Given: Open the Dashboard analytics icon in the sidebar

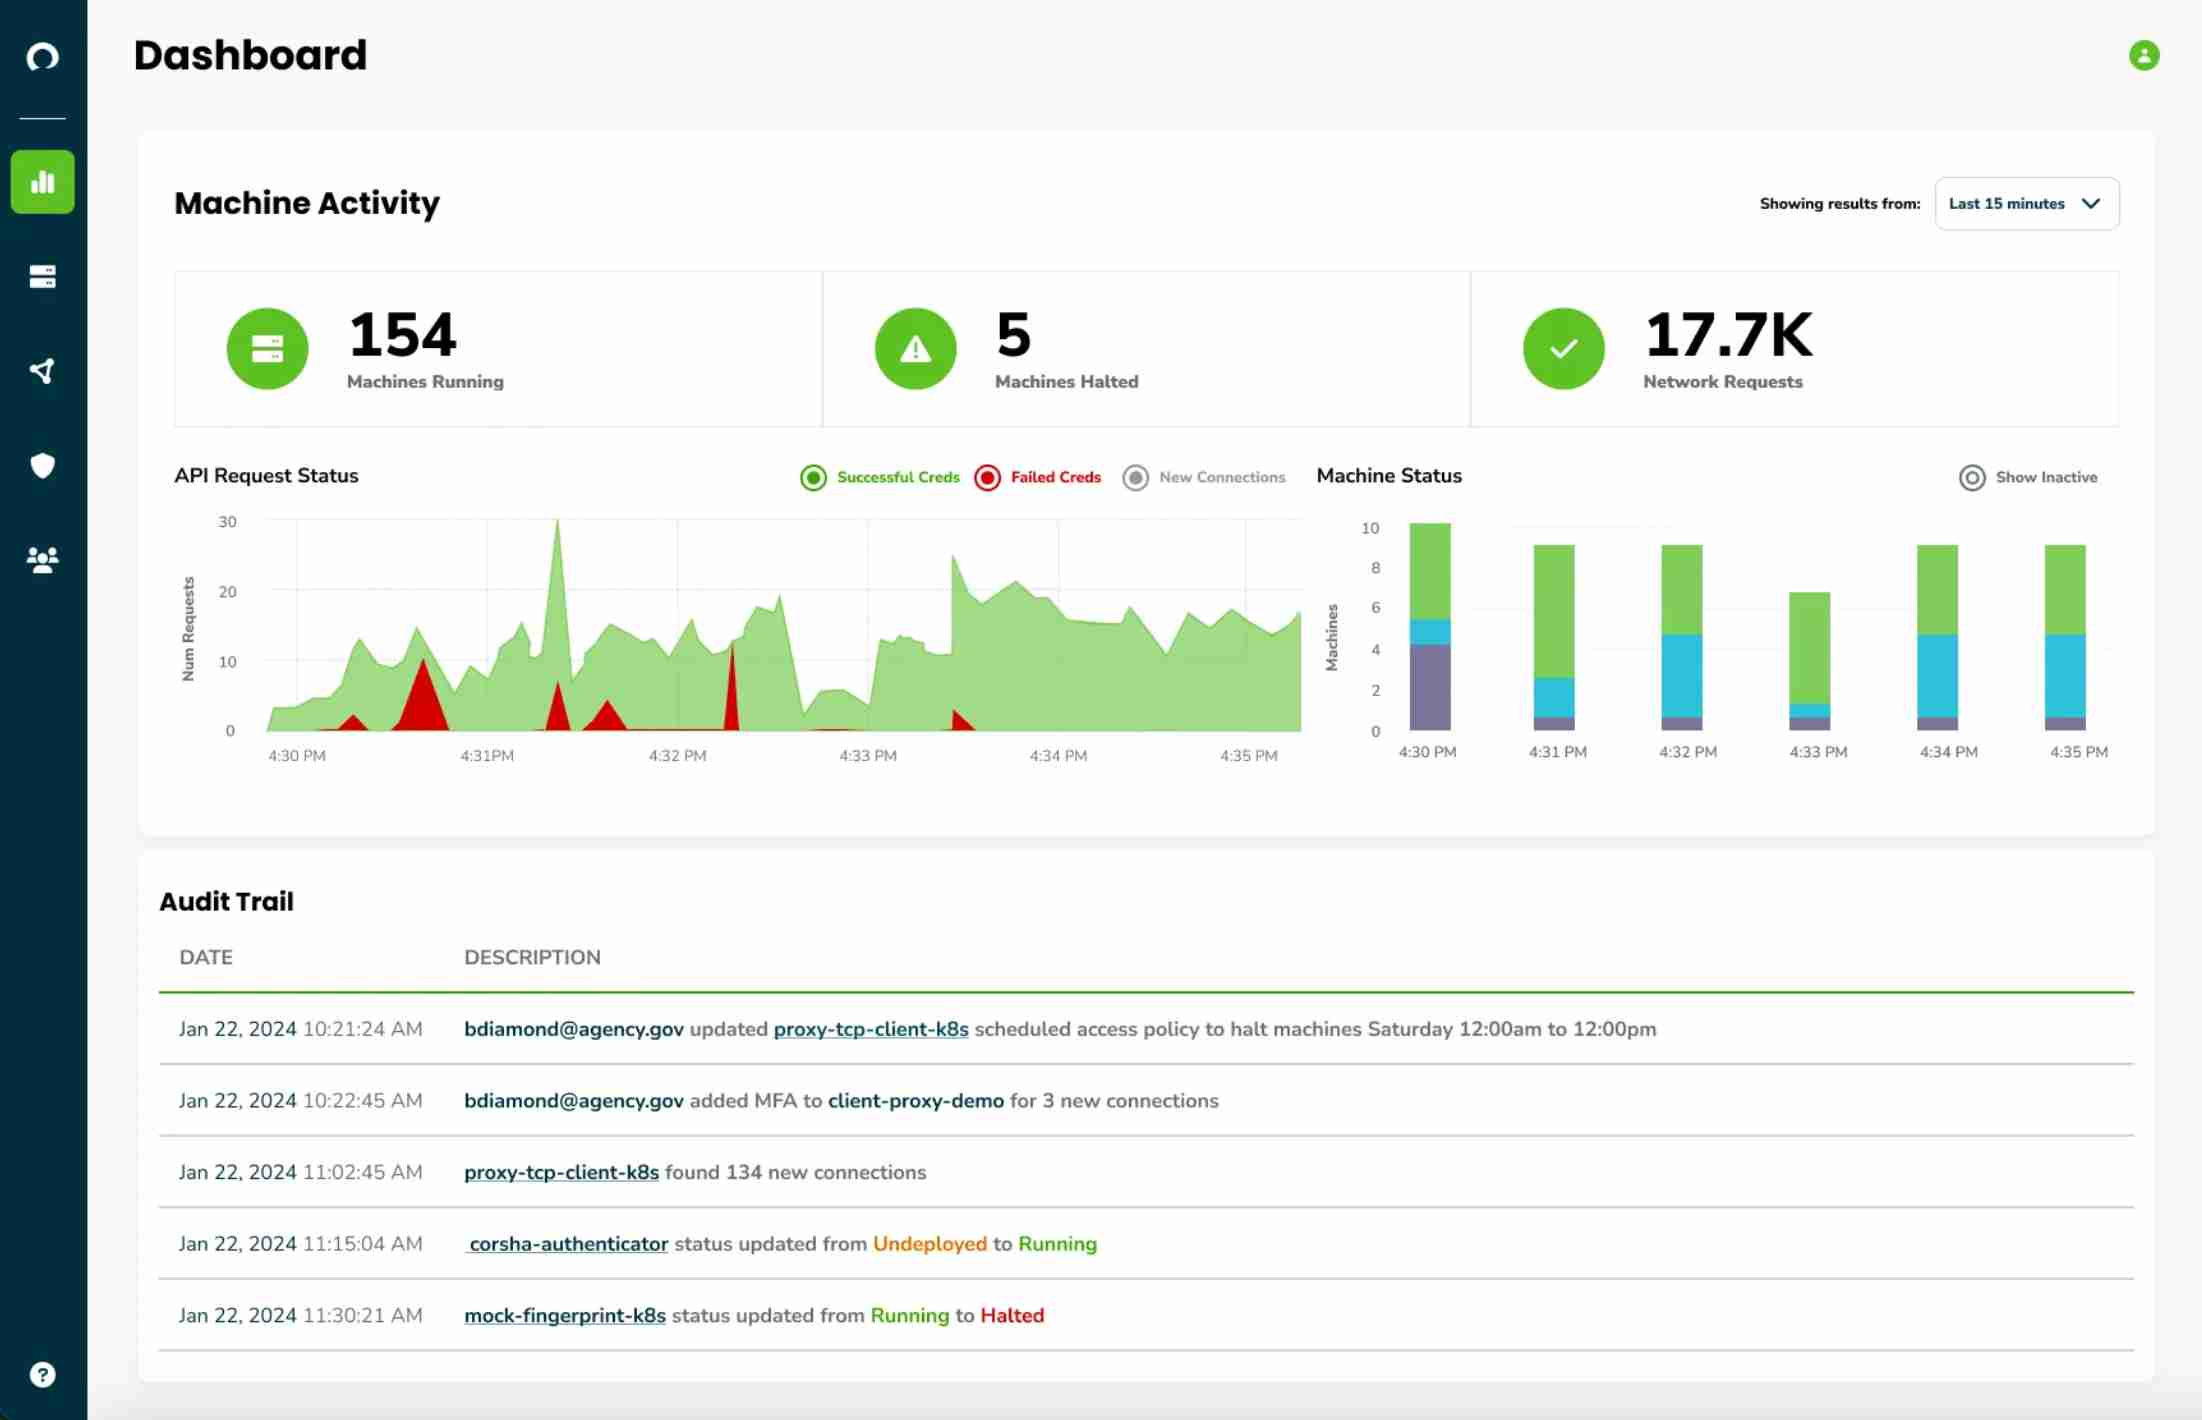Looking at the screenshot, I should pos(42,181).
